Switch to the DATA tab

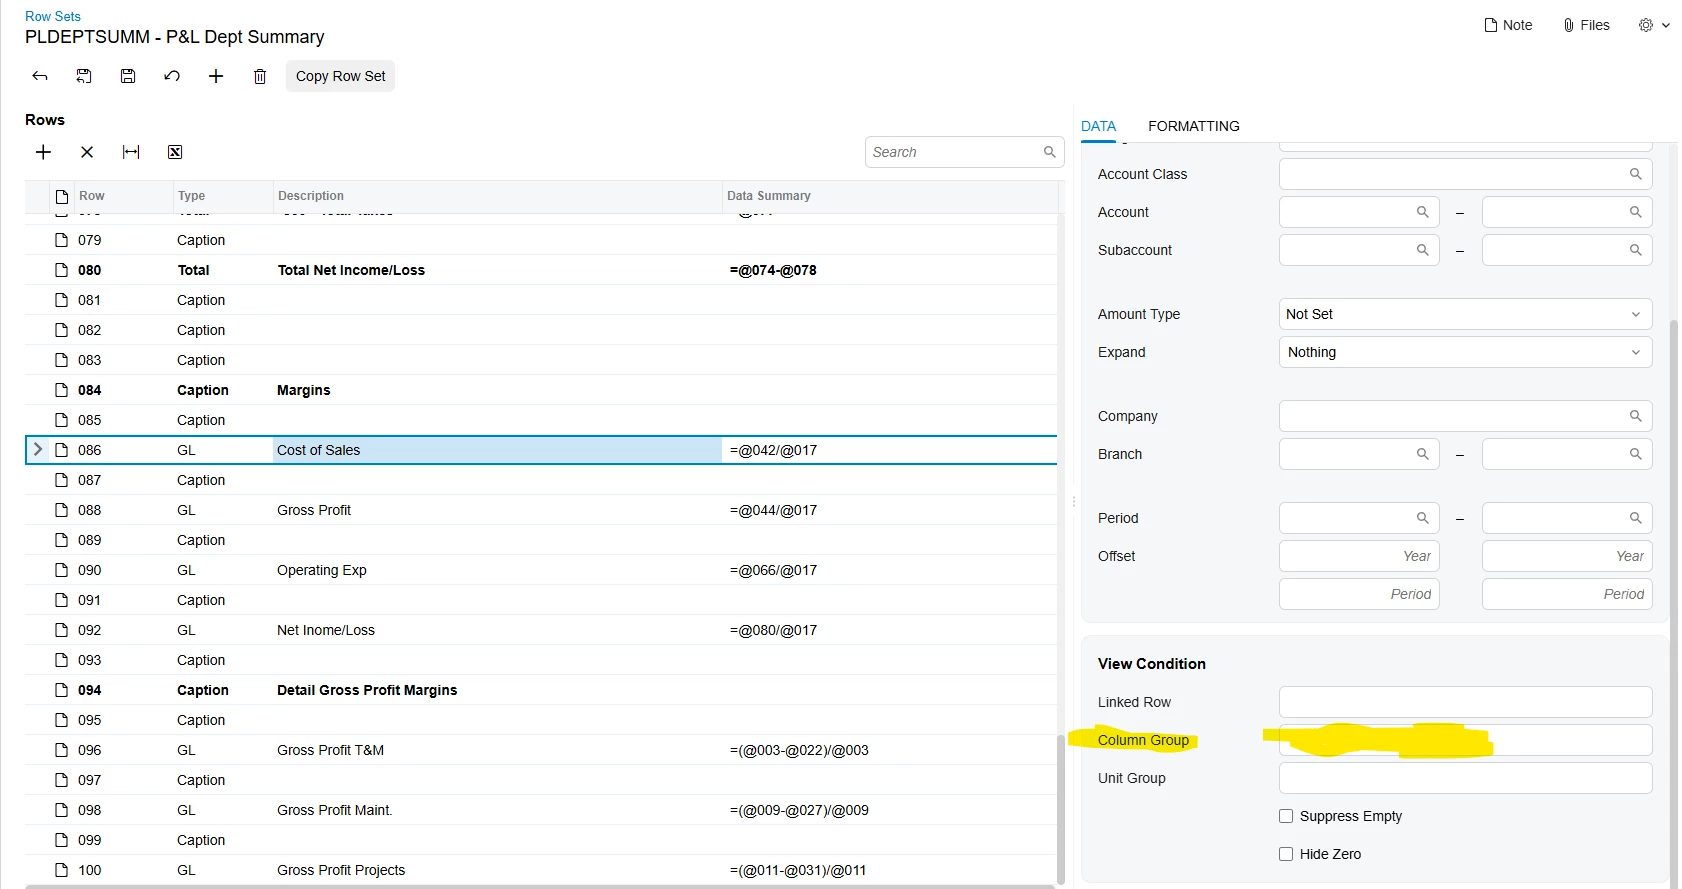point(1098,126)
